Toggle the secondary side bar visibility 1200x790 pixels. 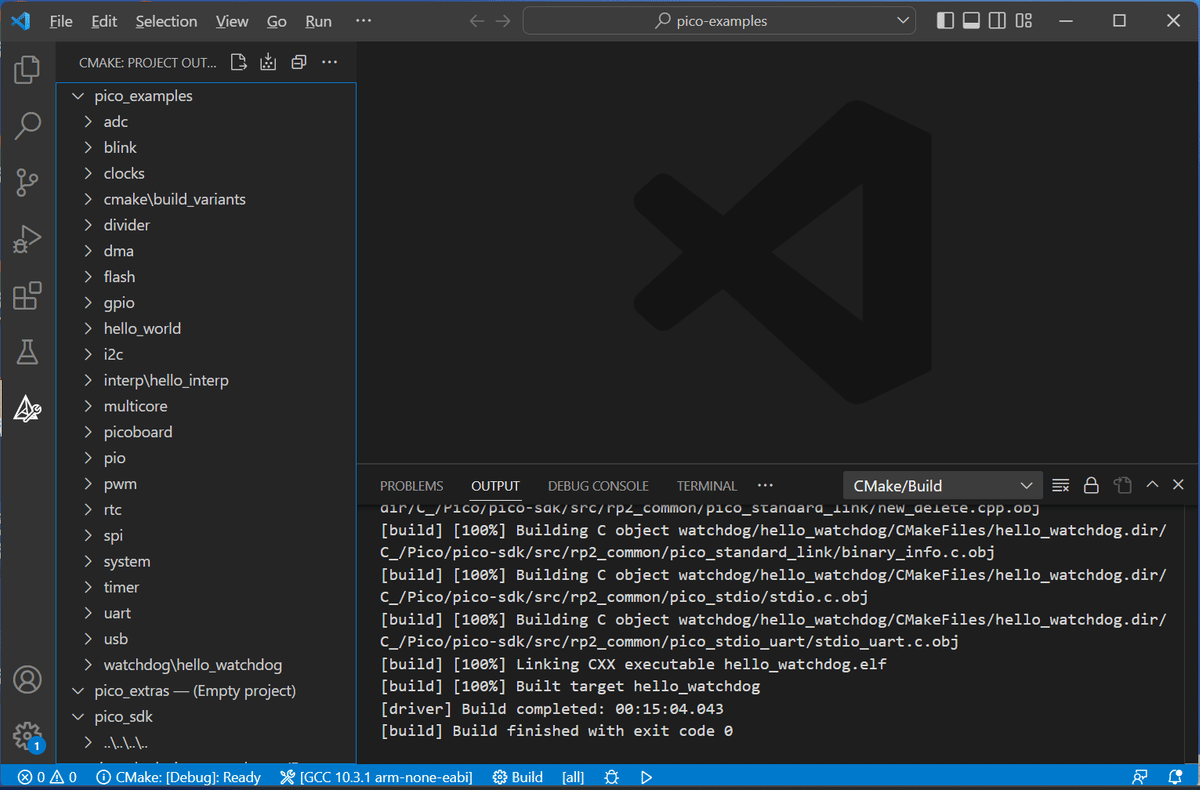[997, 21]
